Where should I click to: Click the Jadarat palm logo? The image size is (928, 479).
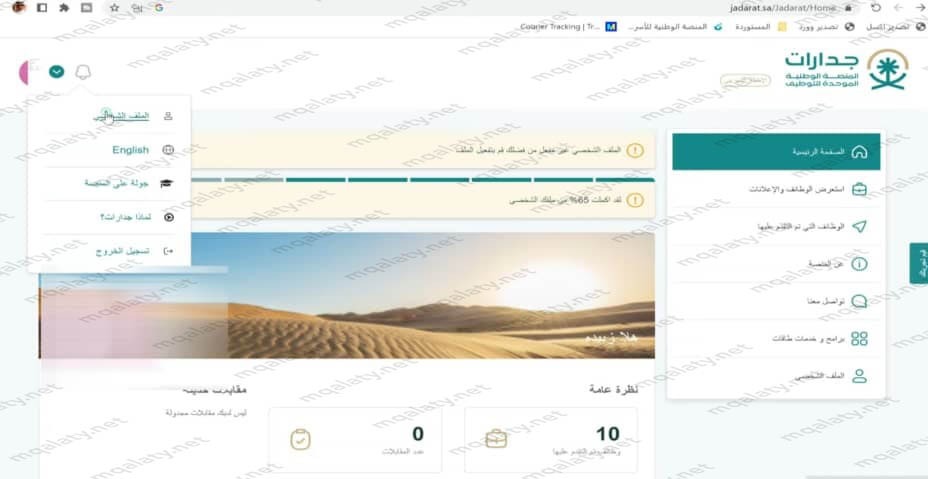pyautogui.click(x=888, y=69)
